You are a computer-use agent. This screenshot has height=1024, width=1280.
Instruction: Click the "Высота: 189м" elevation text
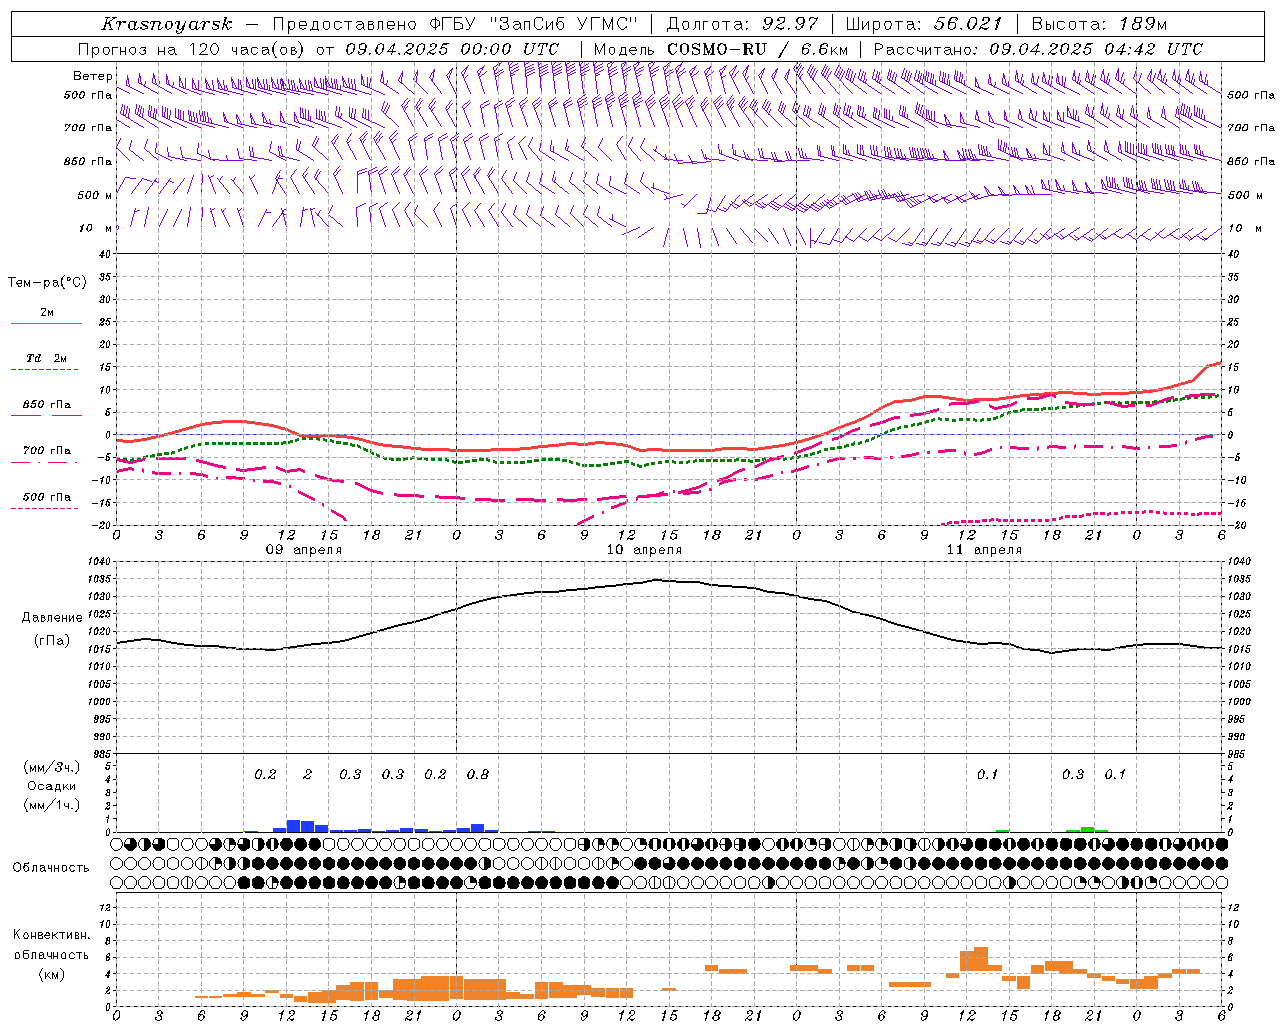(1099, 24)
